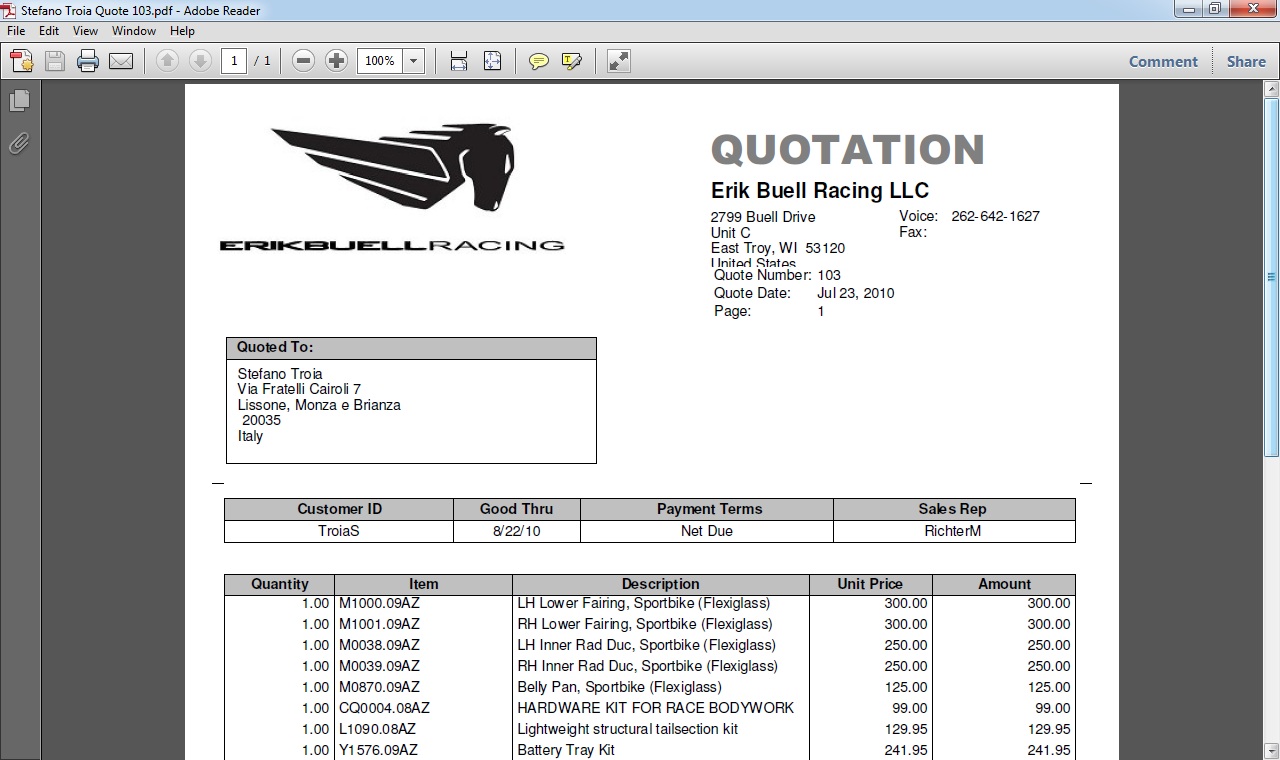Open the Share pane

(x=1246, y=61)
